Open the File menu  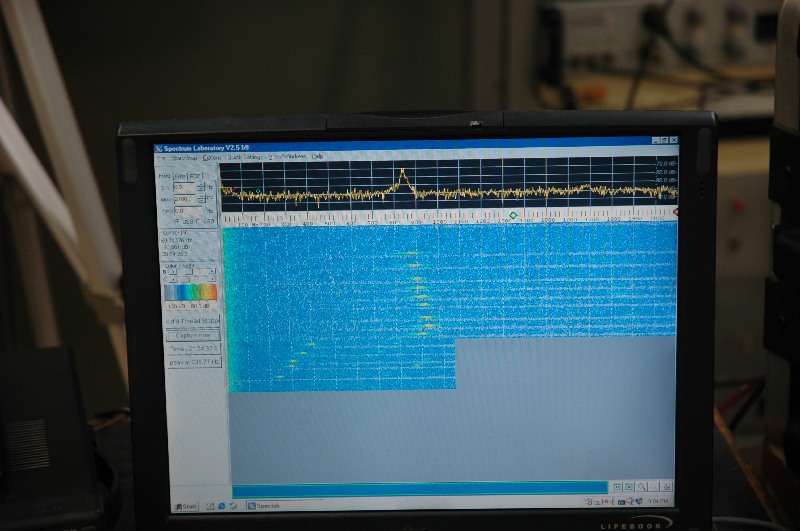[159, 157]
